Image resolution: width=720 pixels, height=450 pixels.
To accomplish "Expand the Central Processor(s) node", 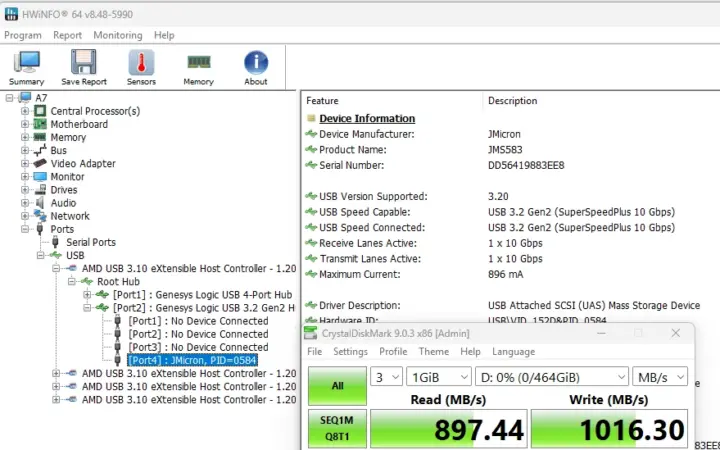I will click(x=25, y=111).
